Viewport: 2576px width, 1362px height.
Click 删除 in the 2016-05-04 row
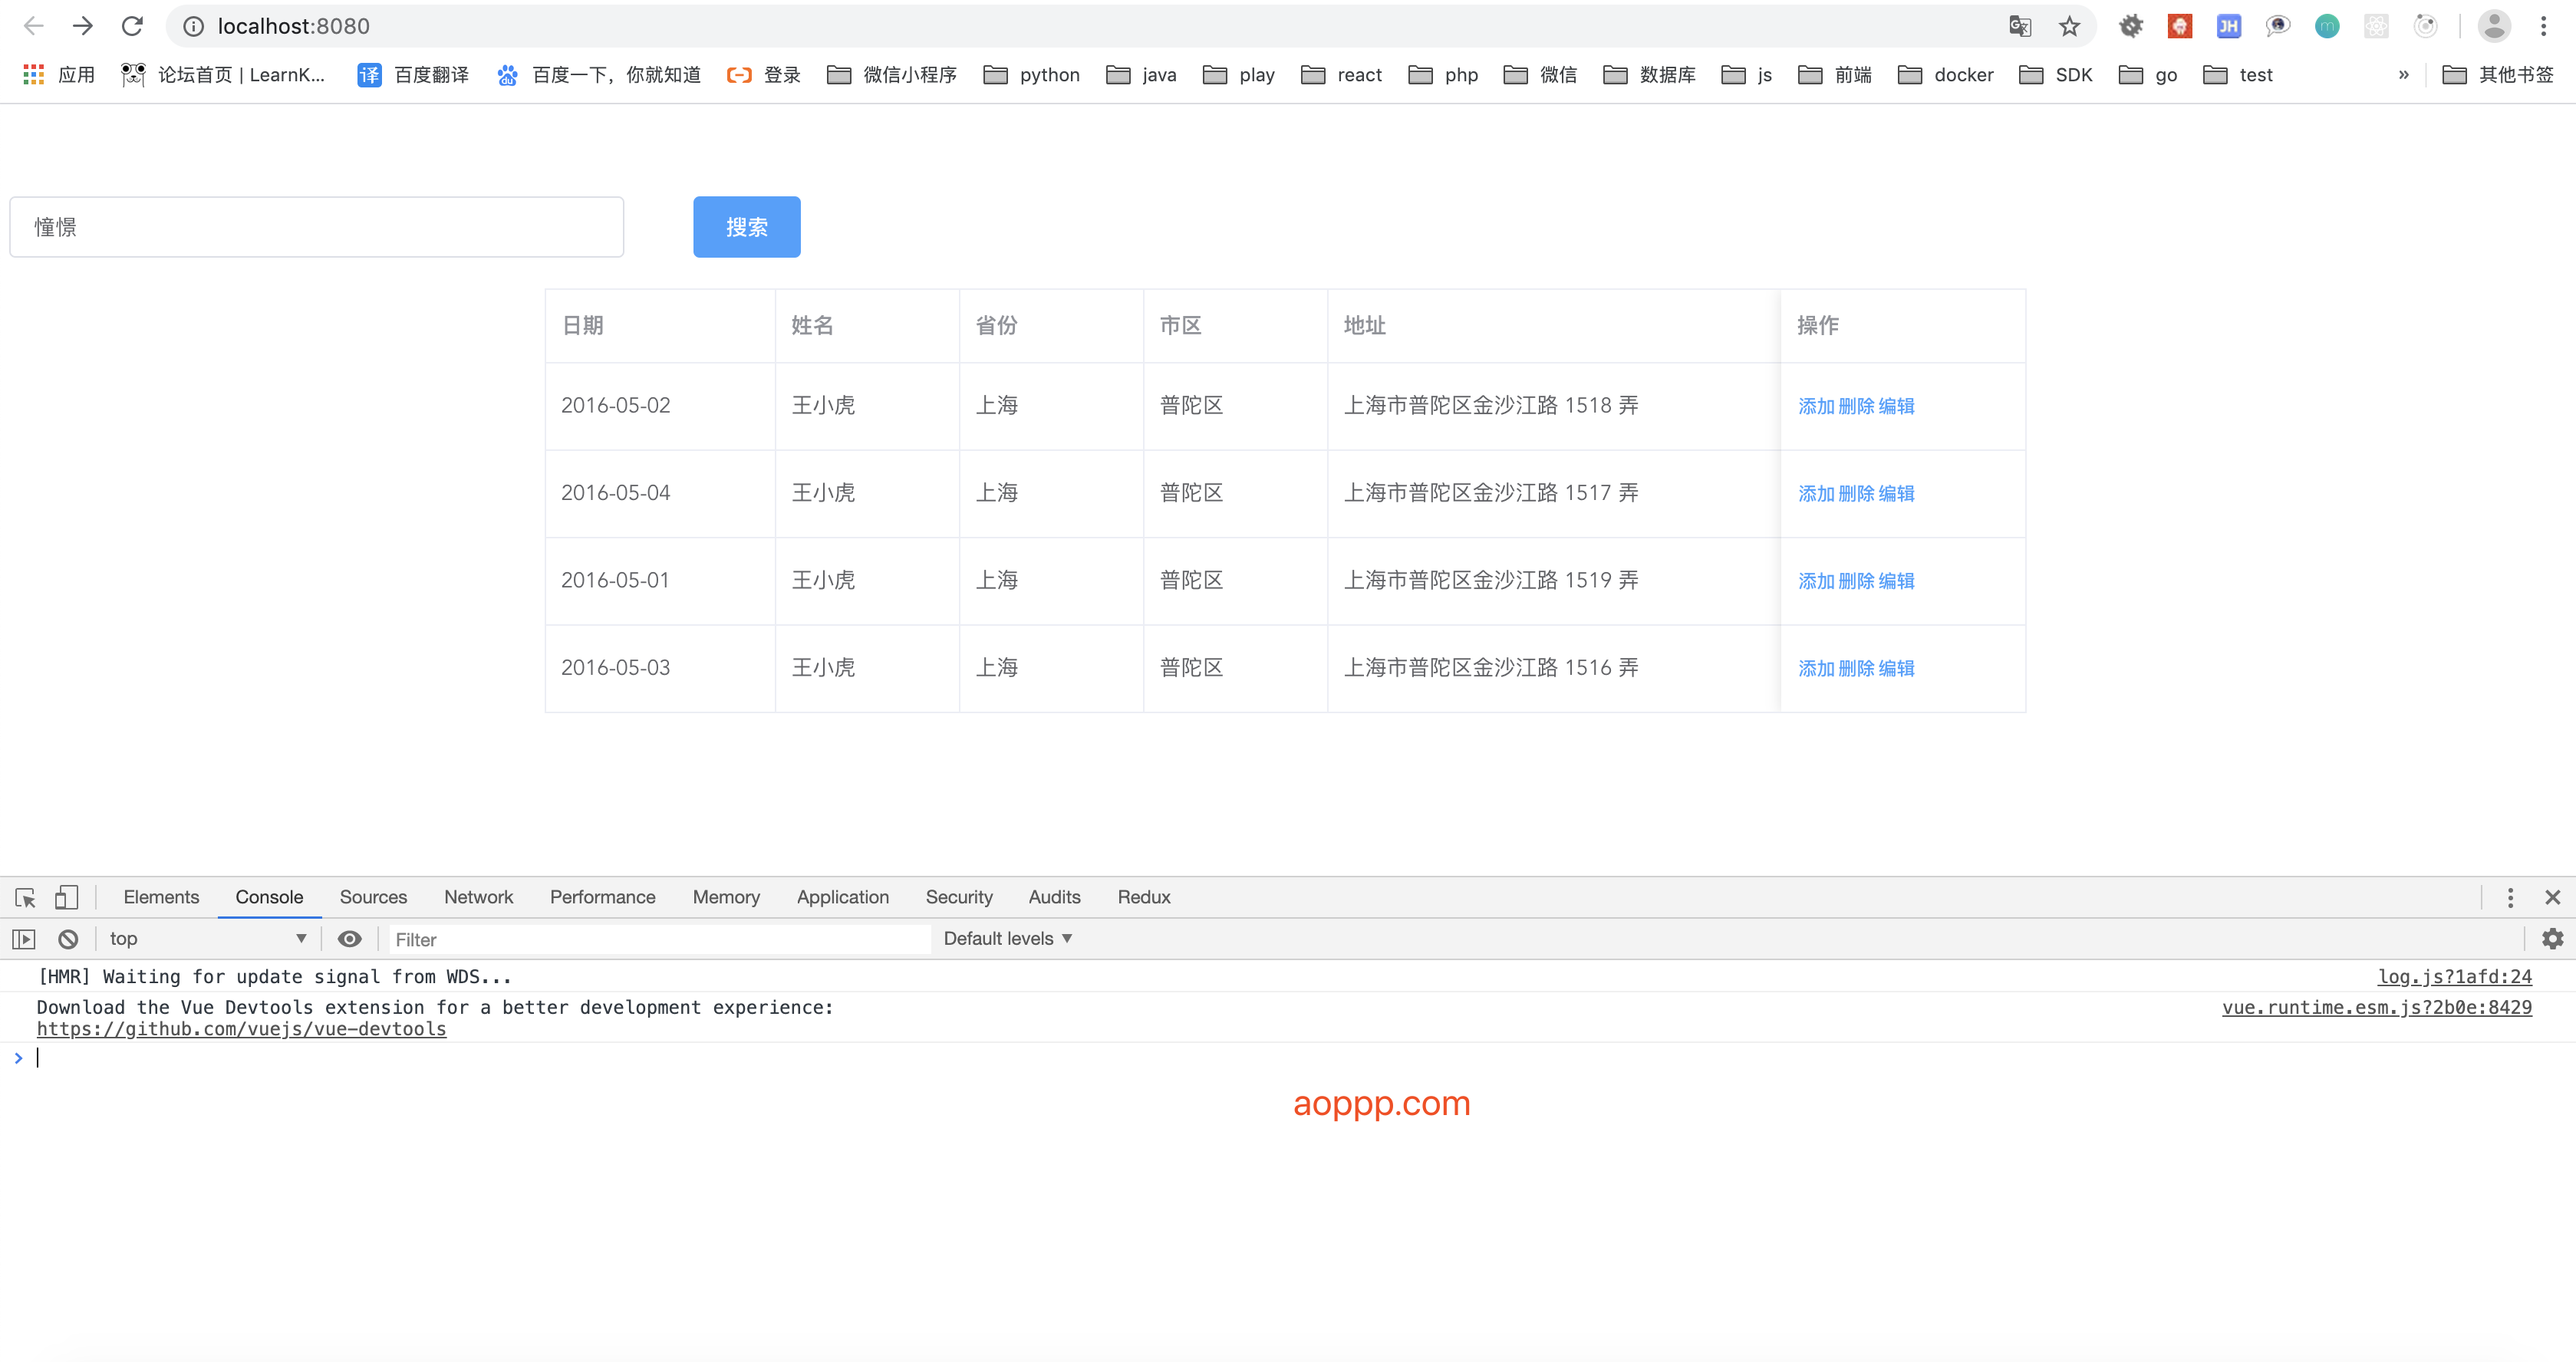pos(1856,493)
